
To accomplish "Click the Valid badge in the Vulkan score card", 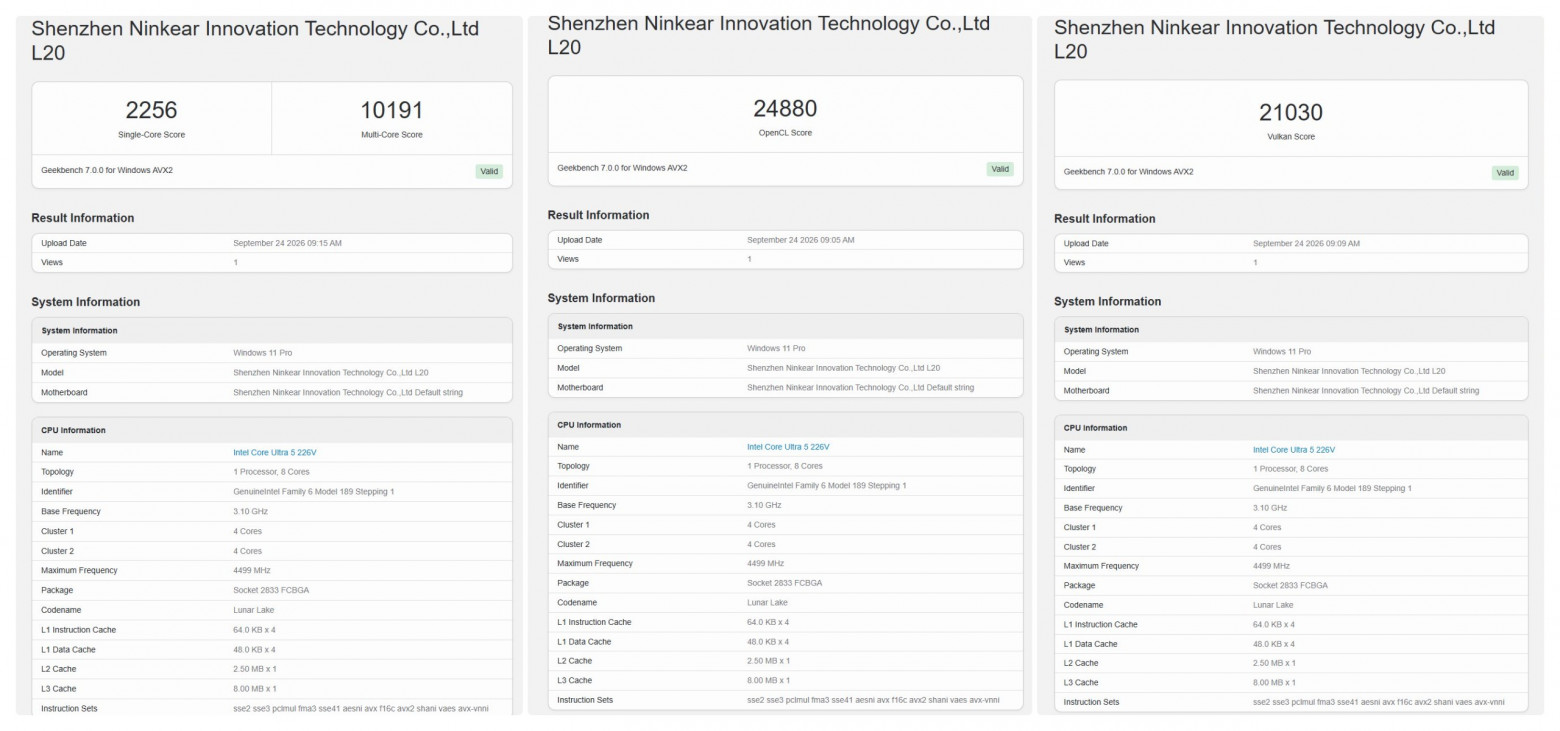I will pyautogui.click(x=1505, y=172).
